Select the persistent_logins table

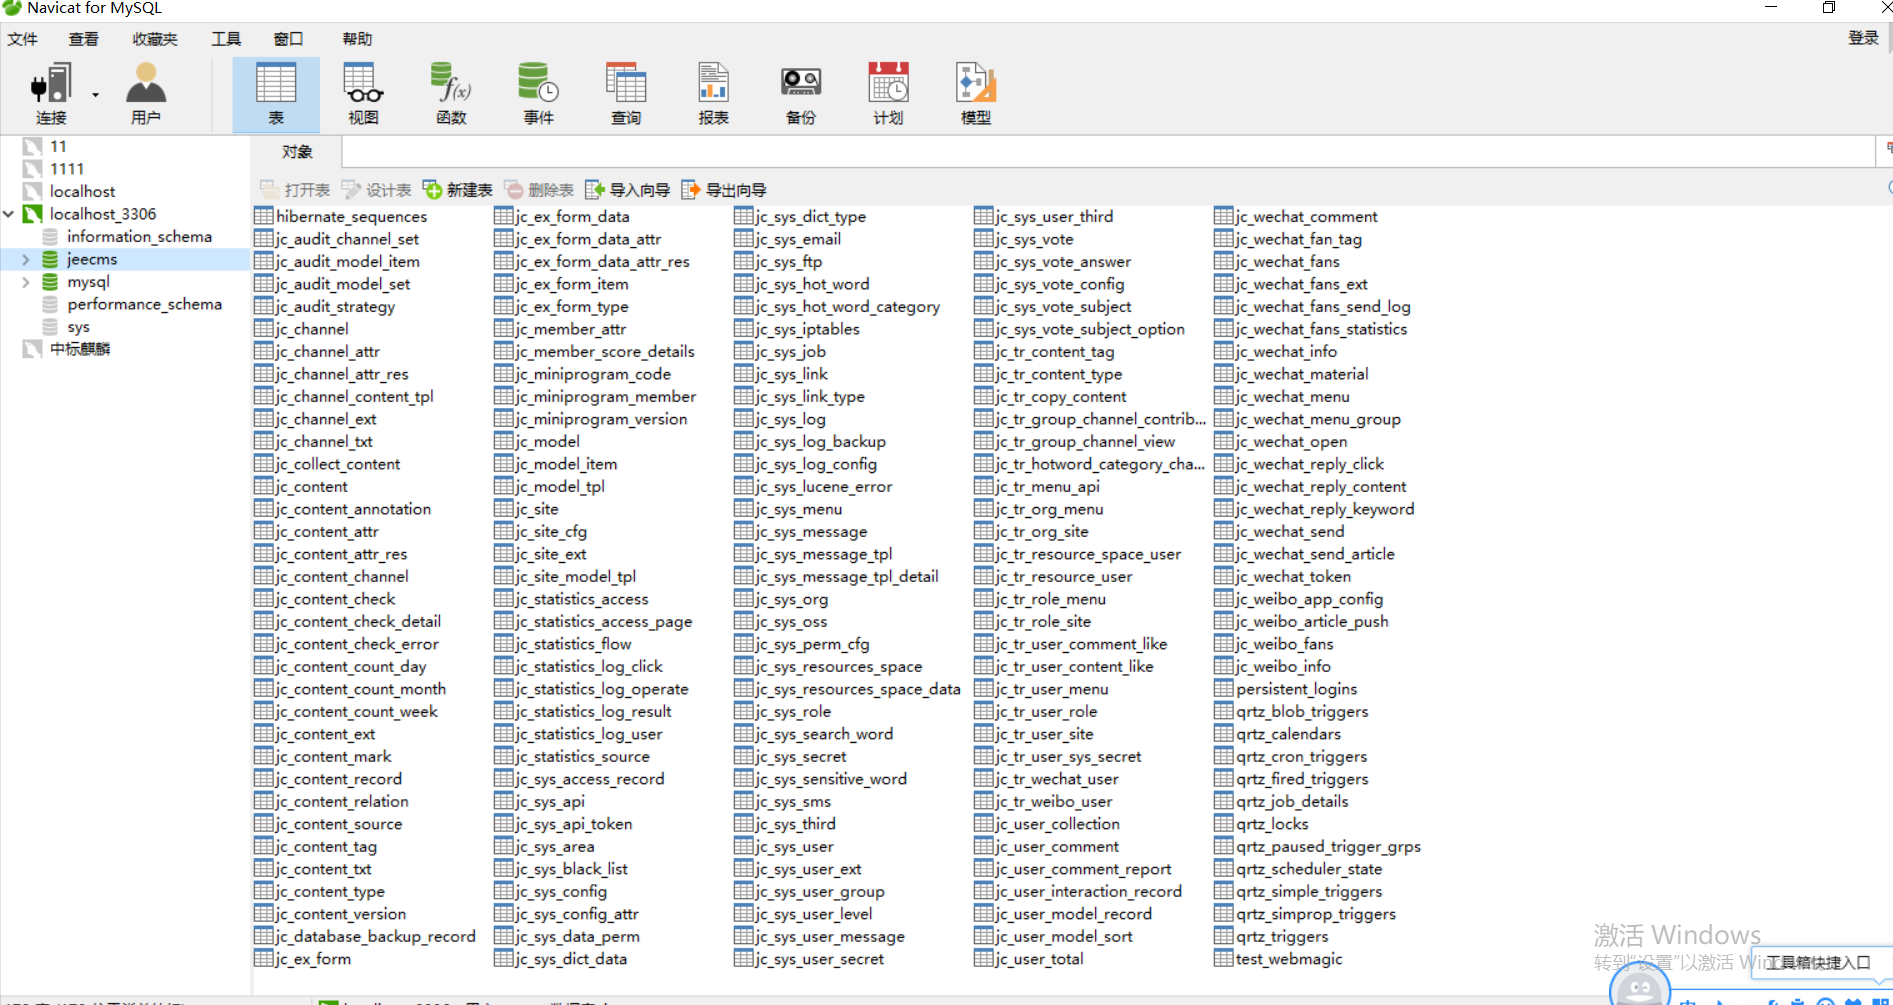pyautogui.click(x=1296, y=689)
